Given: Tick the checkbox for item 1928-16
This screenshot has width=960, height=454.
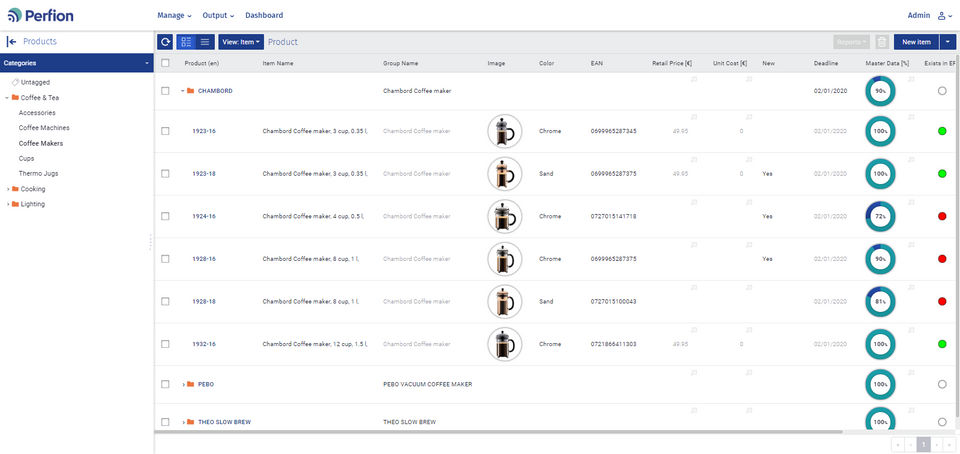Looking at the screenshot, I should point(165,259).
